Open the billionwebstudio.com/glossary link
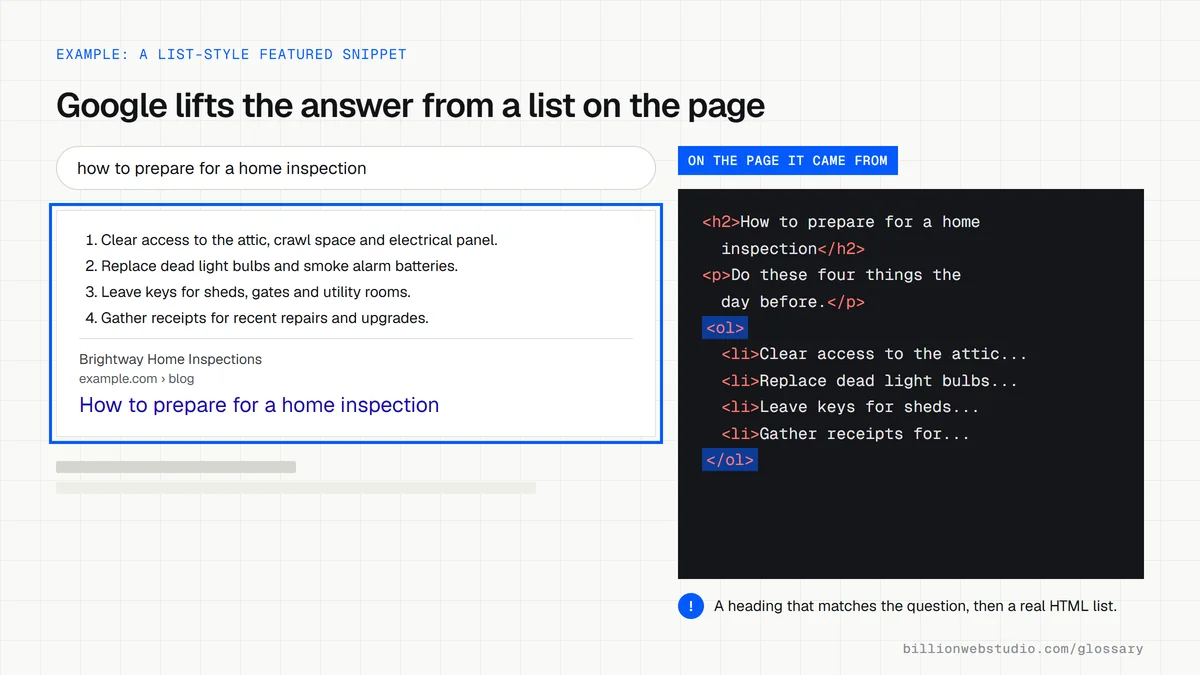1200x675 pixels. [x=1023, y=649]
